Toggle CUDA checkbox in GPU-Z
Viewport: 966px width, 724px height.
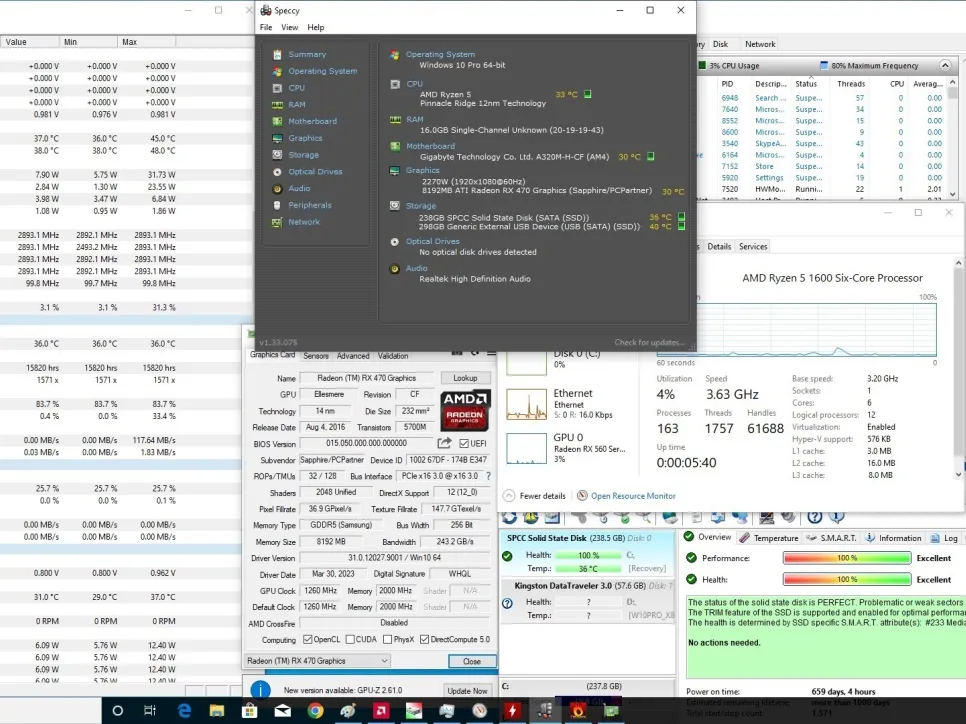click(350, 640)
